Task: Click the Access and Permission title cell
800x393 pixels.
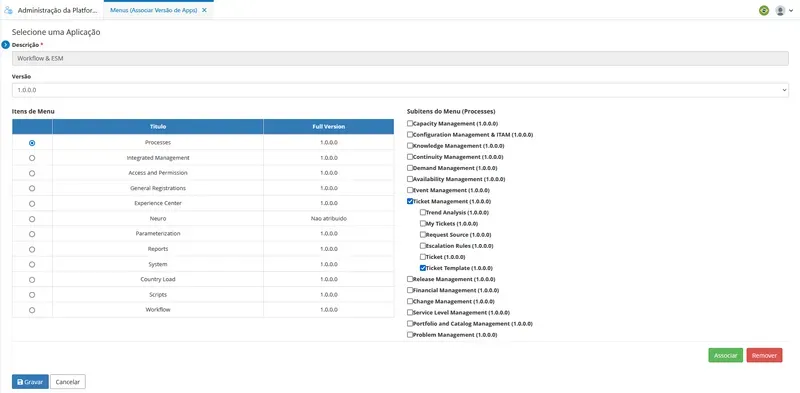Action: pos(158,173)
